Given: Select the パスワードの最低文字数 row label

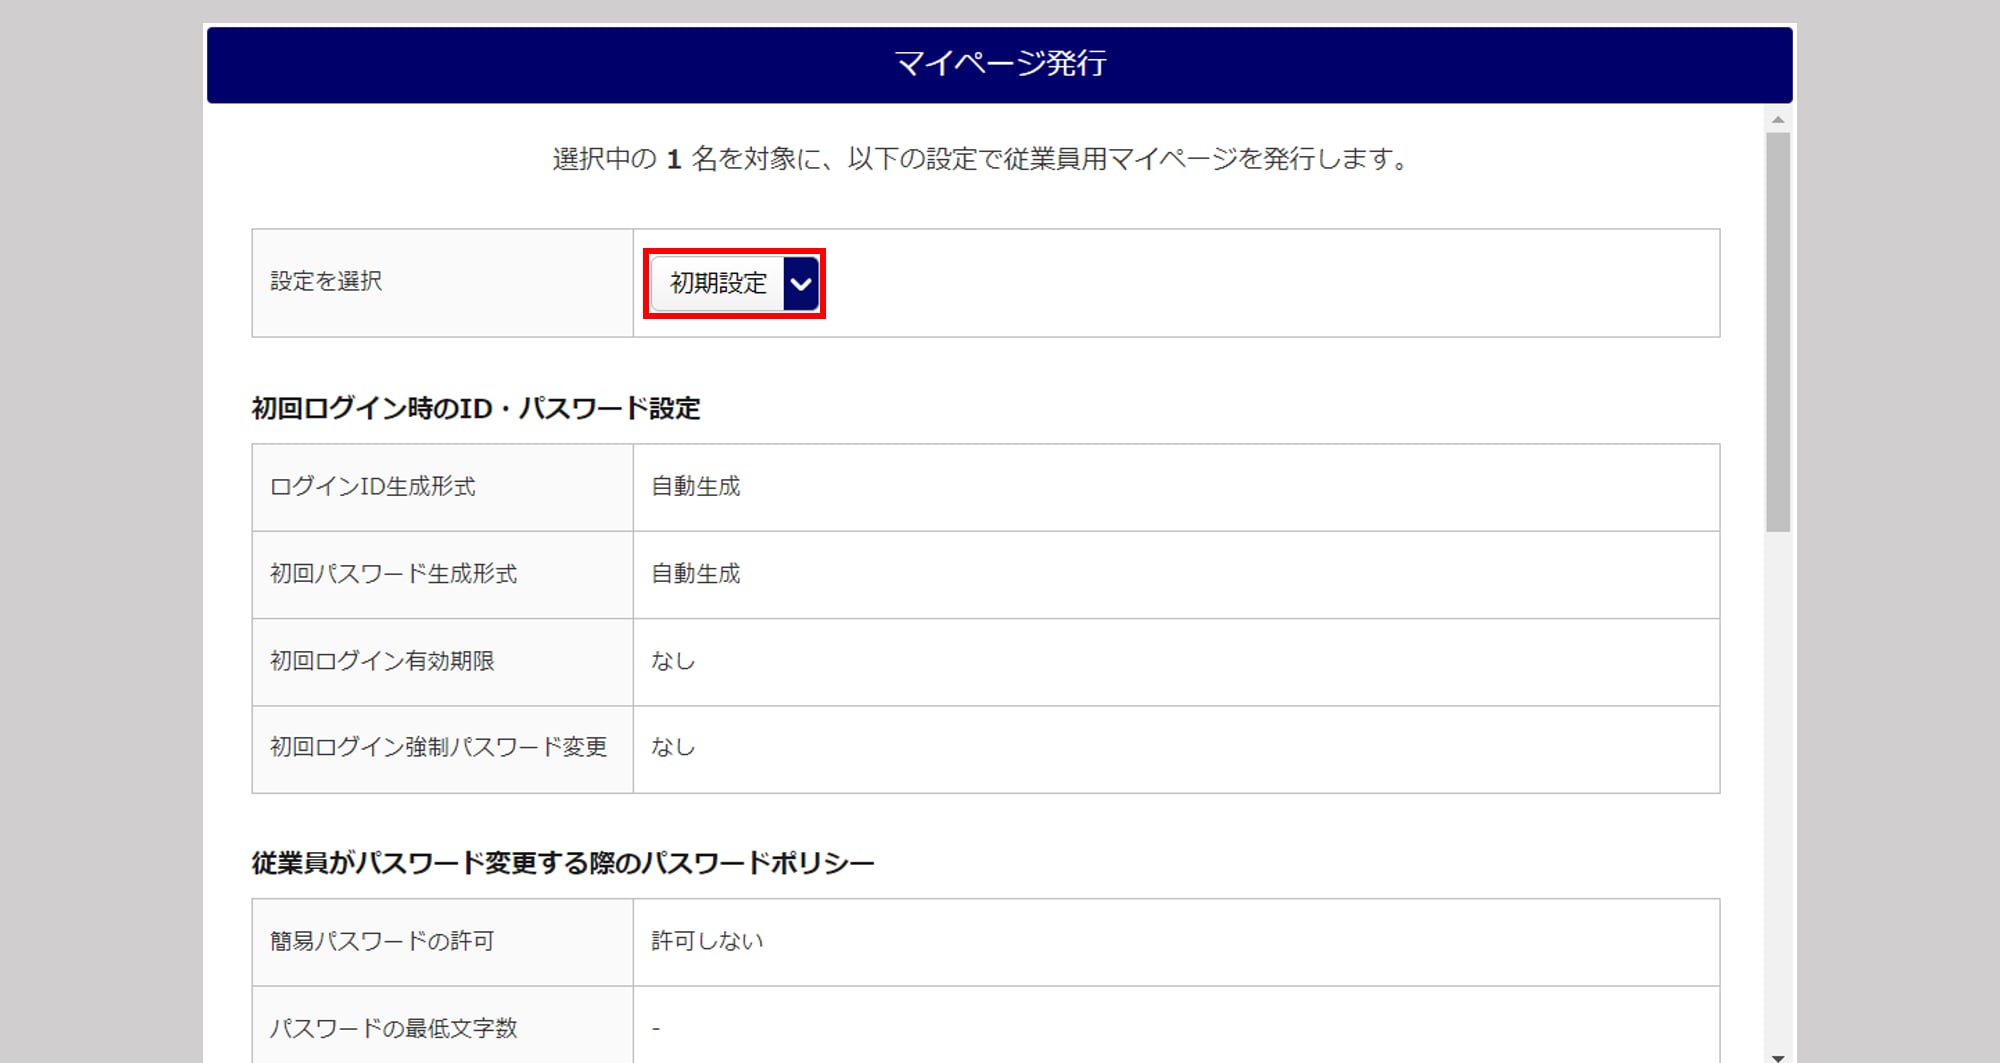Looking at the screenshot, I should [x=394, y=1028].
